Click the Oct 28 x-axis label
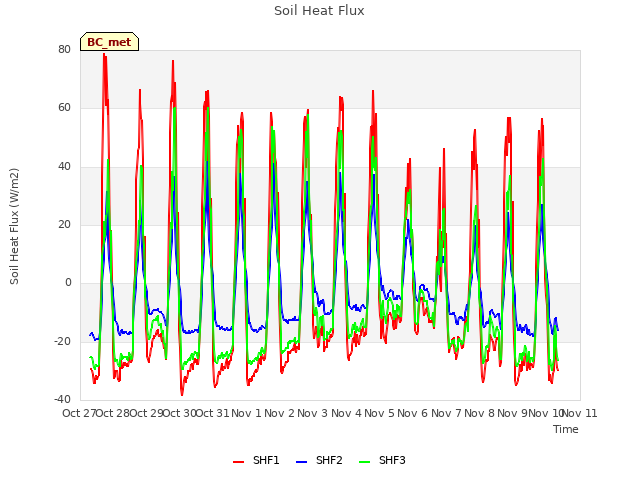640x480 pixels. [x=113, y=413]
